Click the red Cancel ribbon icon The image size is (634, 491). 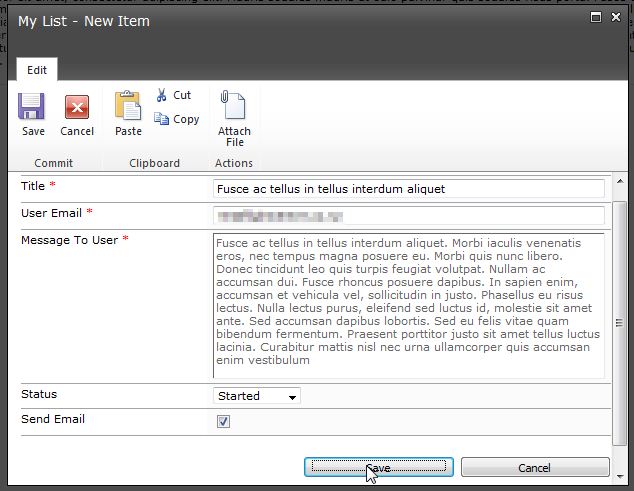pyautogui.click(x=77, y=107)
